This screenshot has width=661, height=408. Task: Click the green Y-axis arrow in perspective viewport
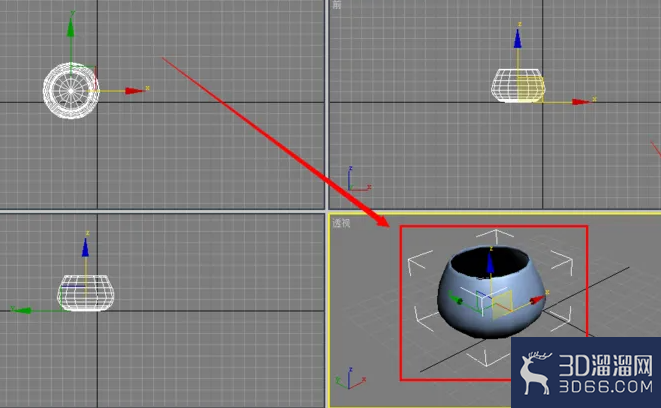pyautogui.click(x=455, y=300)
